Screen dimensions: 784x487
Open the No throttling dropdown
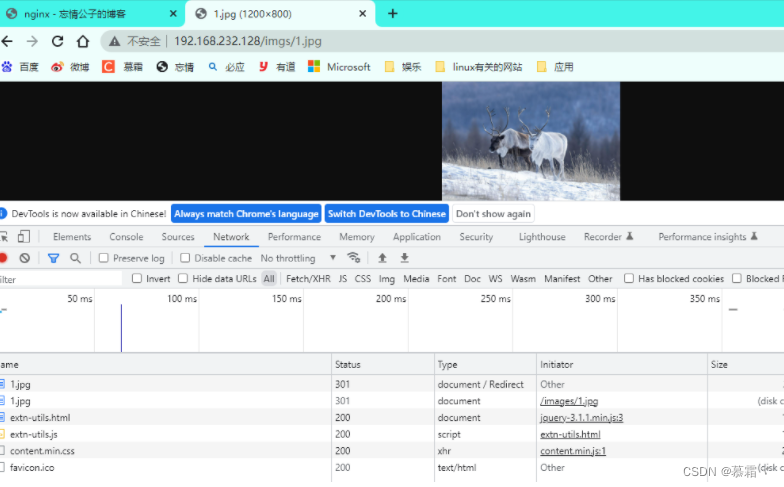pyautogui.click(x=298, y=258)
